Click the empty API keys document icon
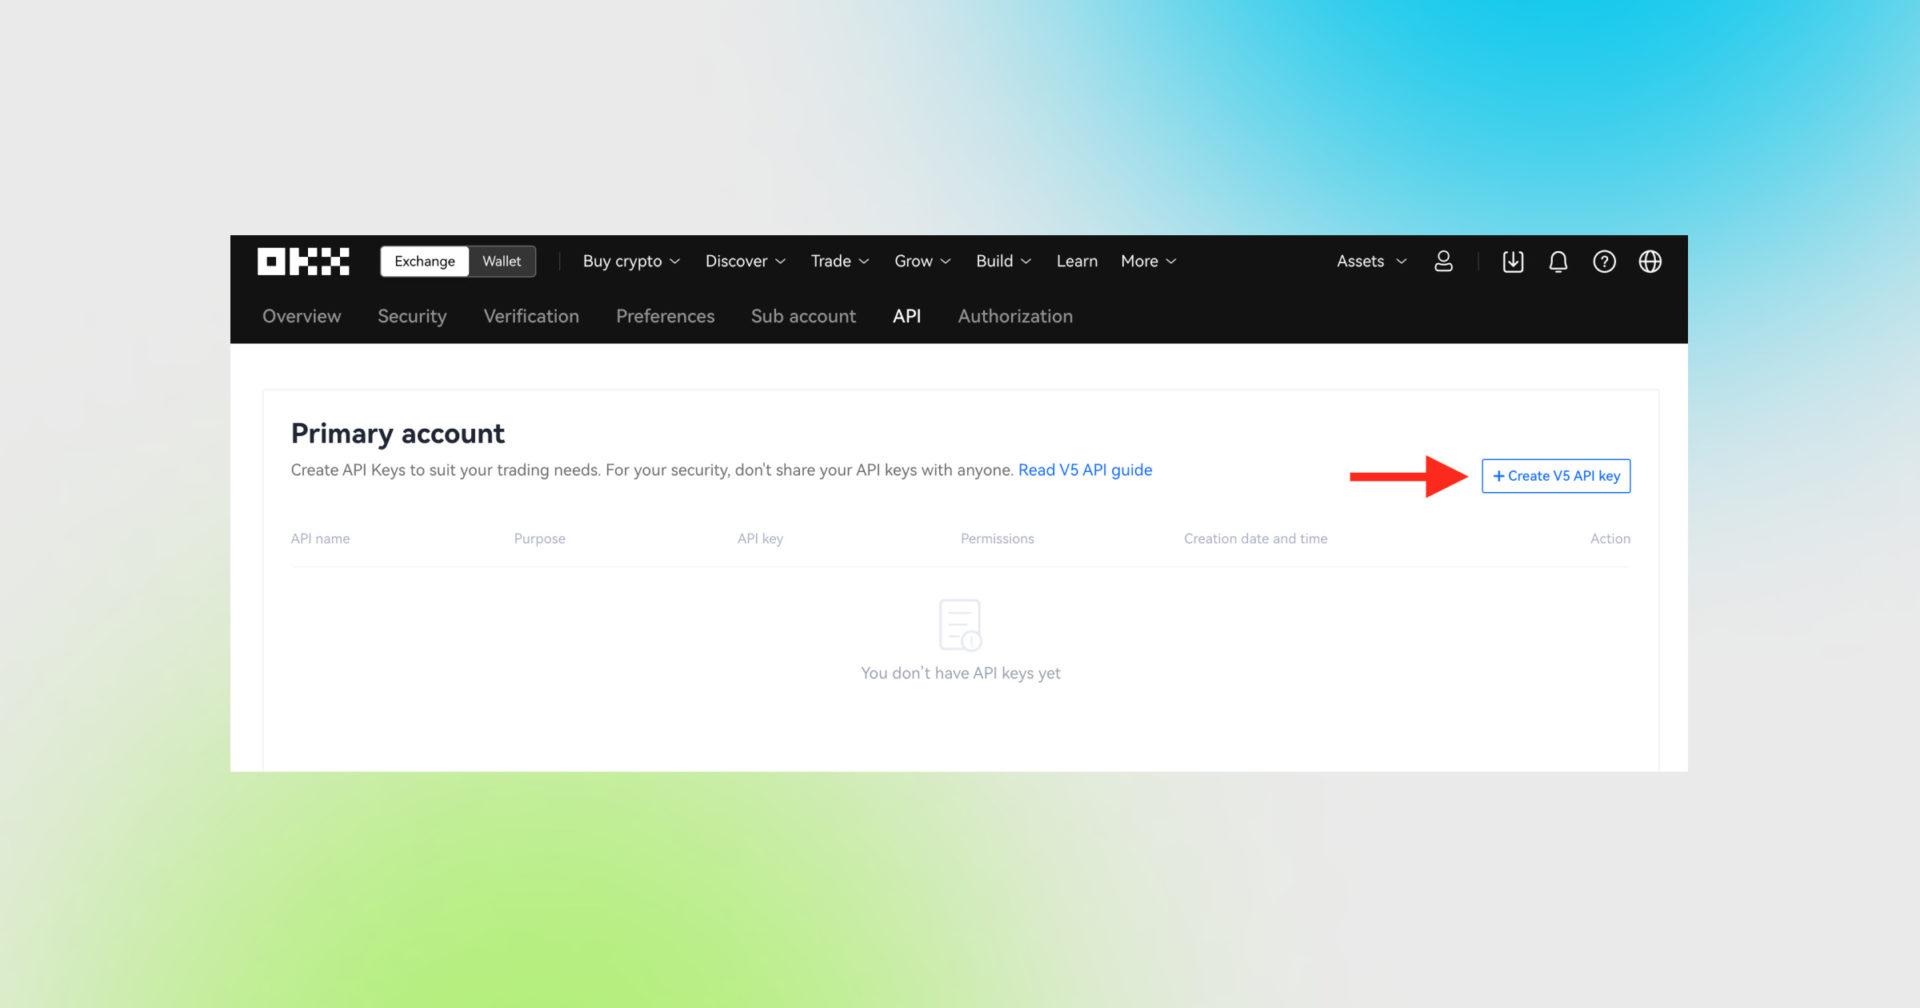1920x1008 pixels. (x=960, y=625)
